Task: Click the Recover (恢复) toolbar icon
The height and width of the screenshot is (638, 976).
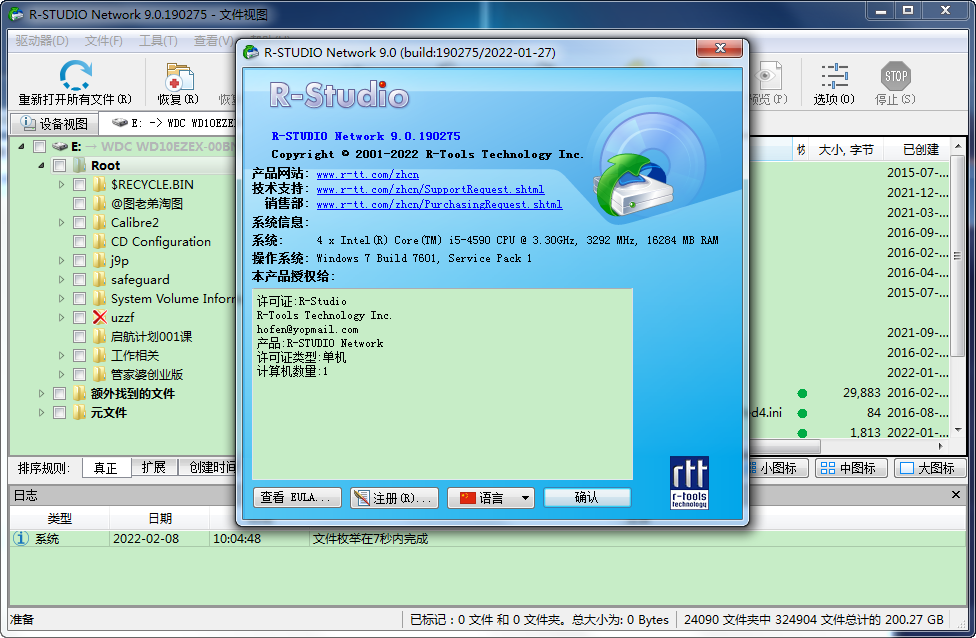Action: 179,78
